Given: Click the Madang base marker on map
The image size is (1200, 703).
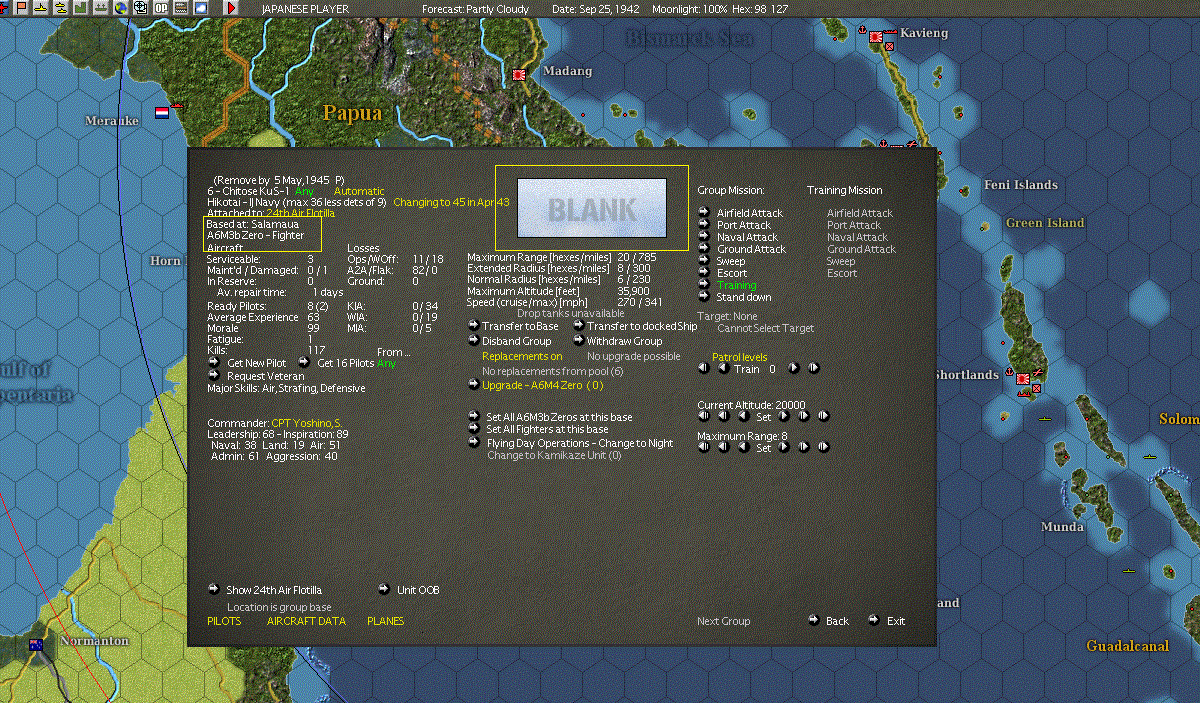Looking at the screenshot, I should coord(519,75).
